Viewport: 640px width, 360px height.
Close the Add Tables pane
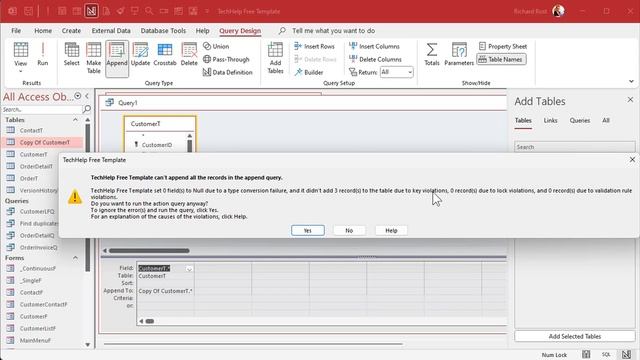[x=630, y=100]
